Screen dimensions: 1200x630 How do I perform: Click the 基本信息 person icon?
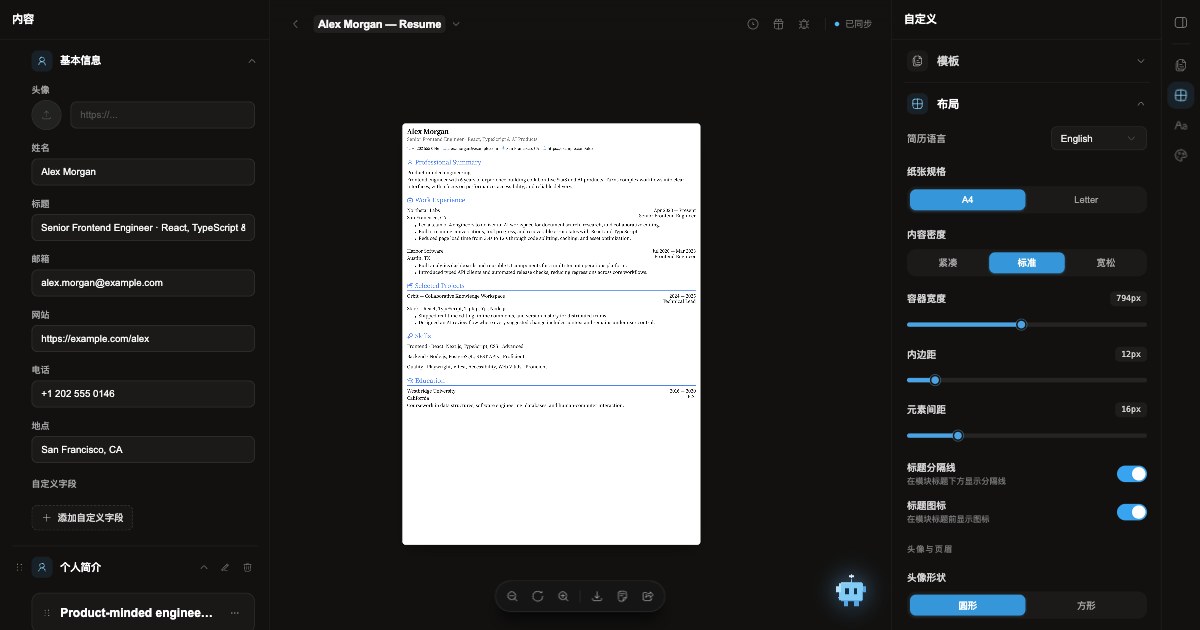pos(42,60)
